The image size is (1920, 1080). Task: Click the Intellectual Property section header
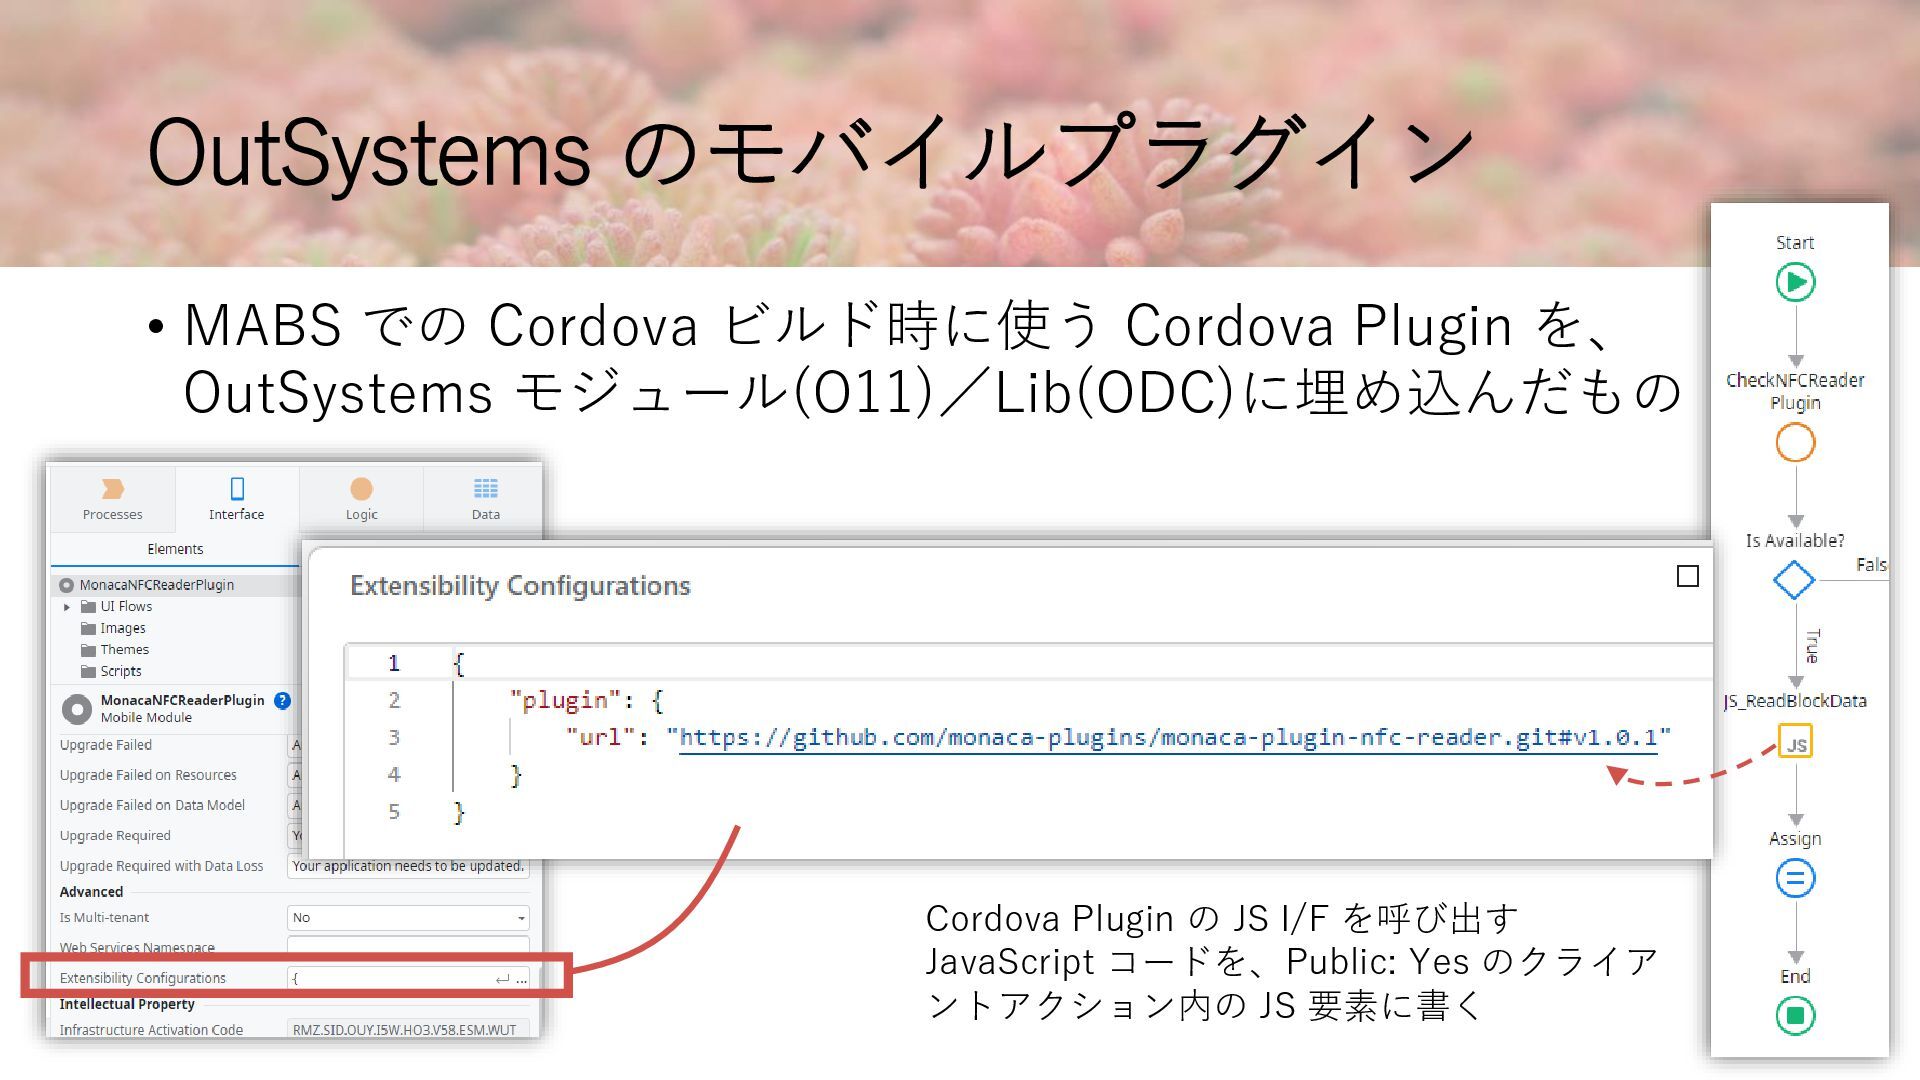click(127, 1004)
